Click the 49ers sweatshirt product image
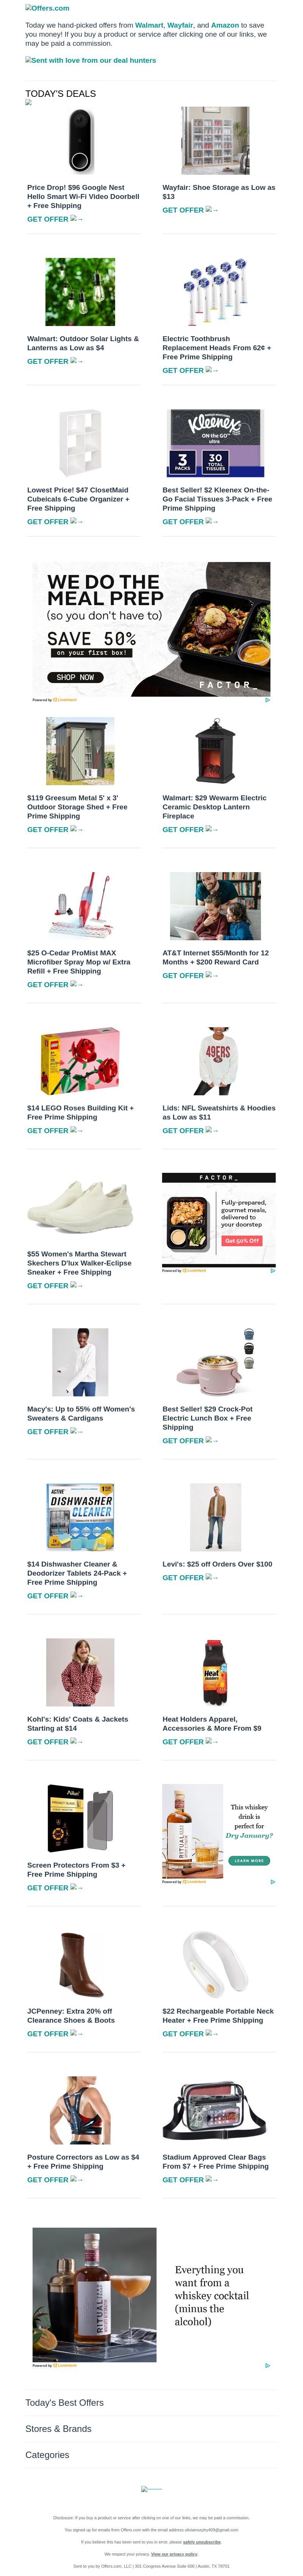 [216, 1061]
